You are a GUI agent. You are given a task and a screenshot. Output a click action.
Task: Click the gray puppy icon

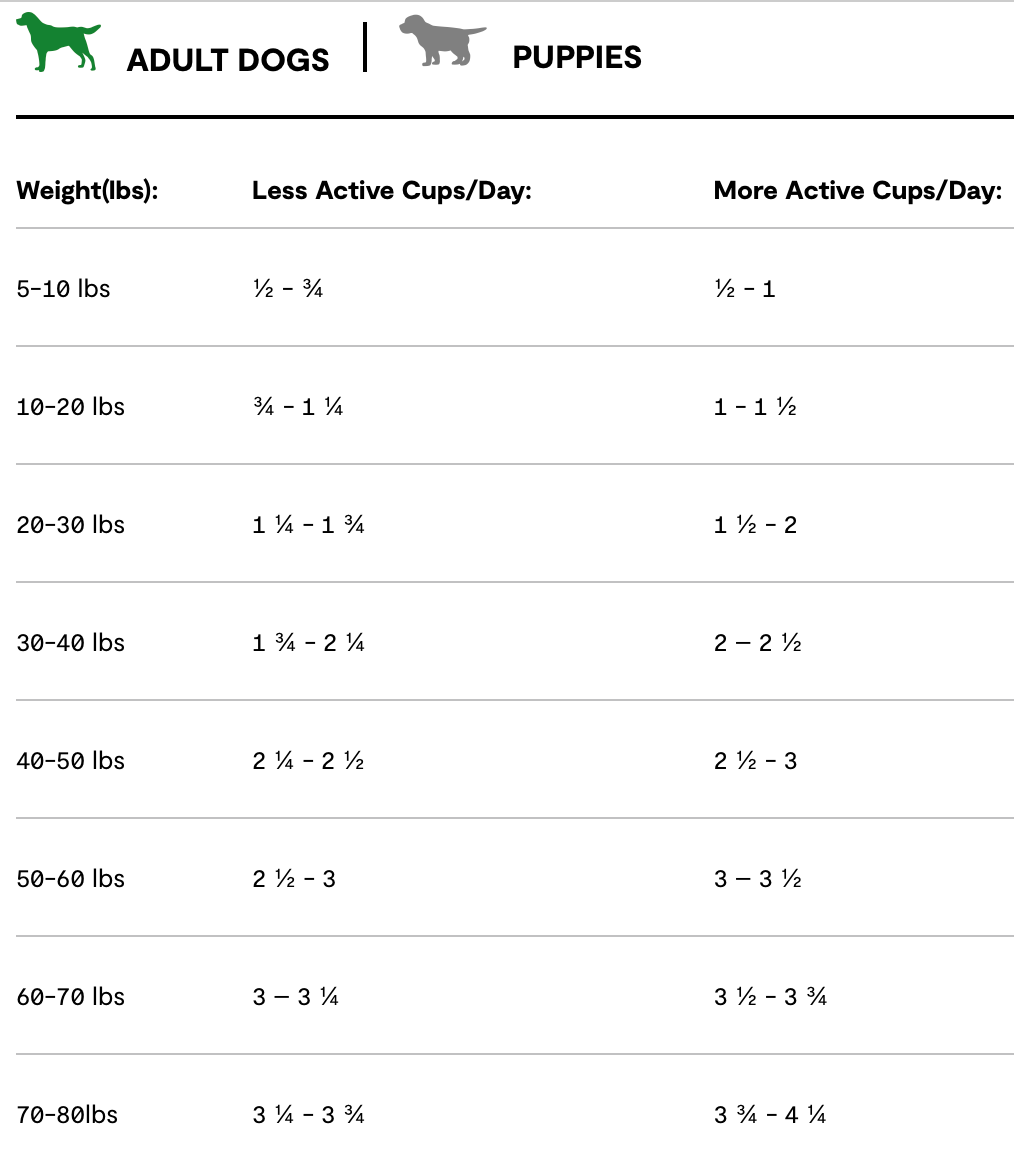[441, 41]
